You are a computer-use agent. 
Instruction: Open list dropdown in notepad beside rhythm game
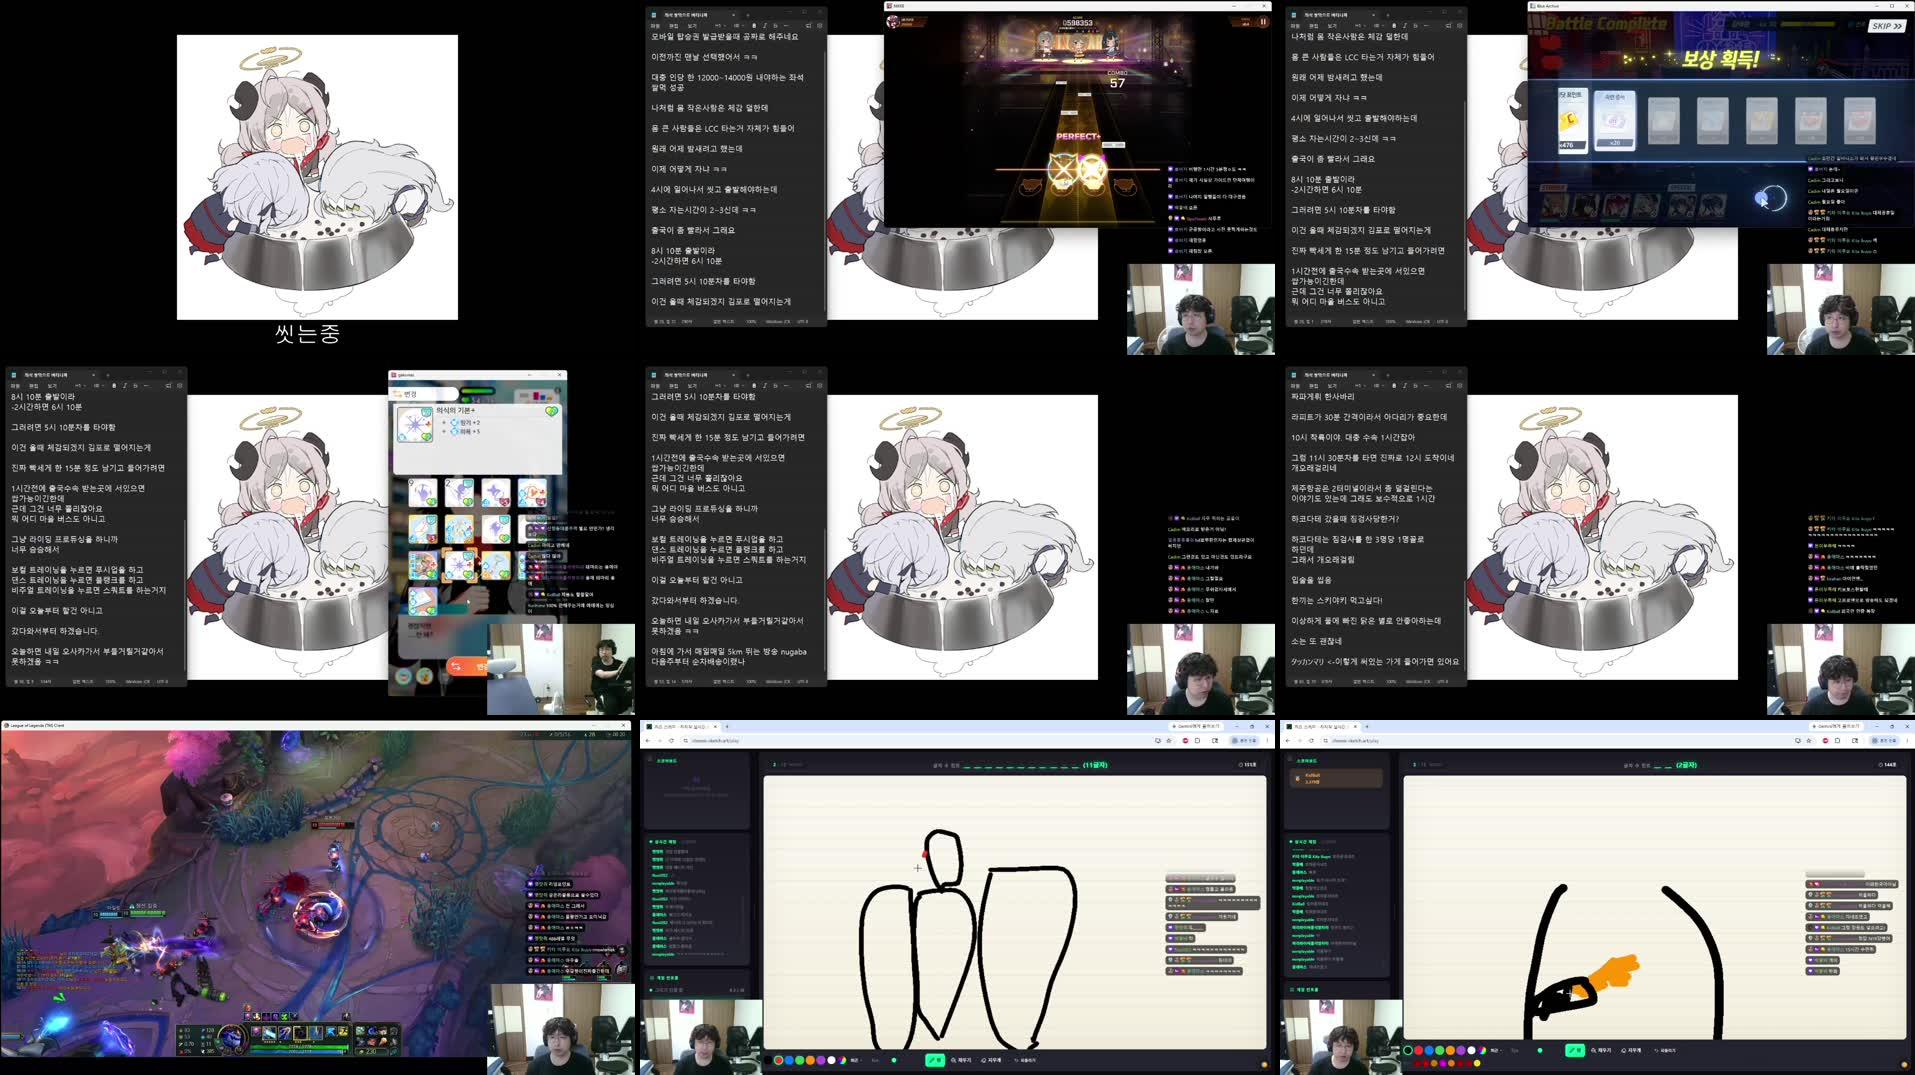(738, 26)
